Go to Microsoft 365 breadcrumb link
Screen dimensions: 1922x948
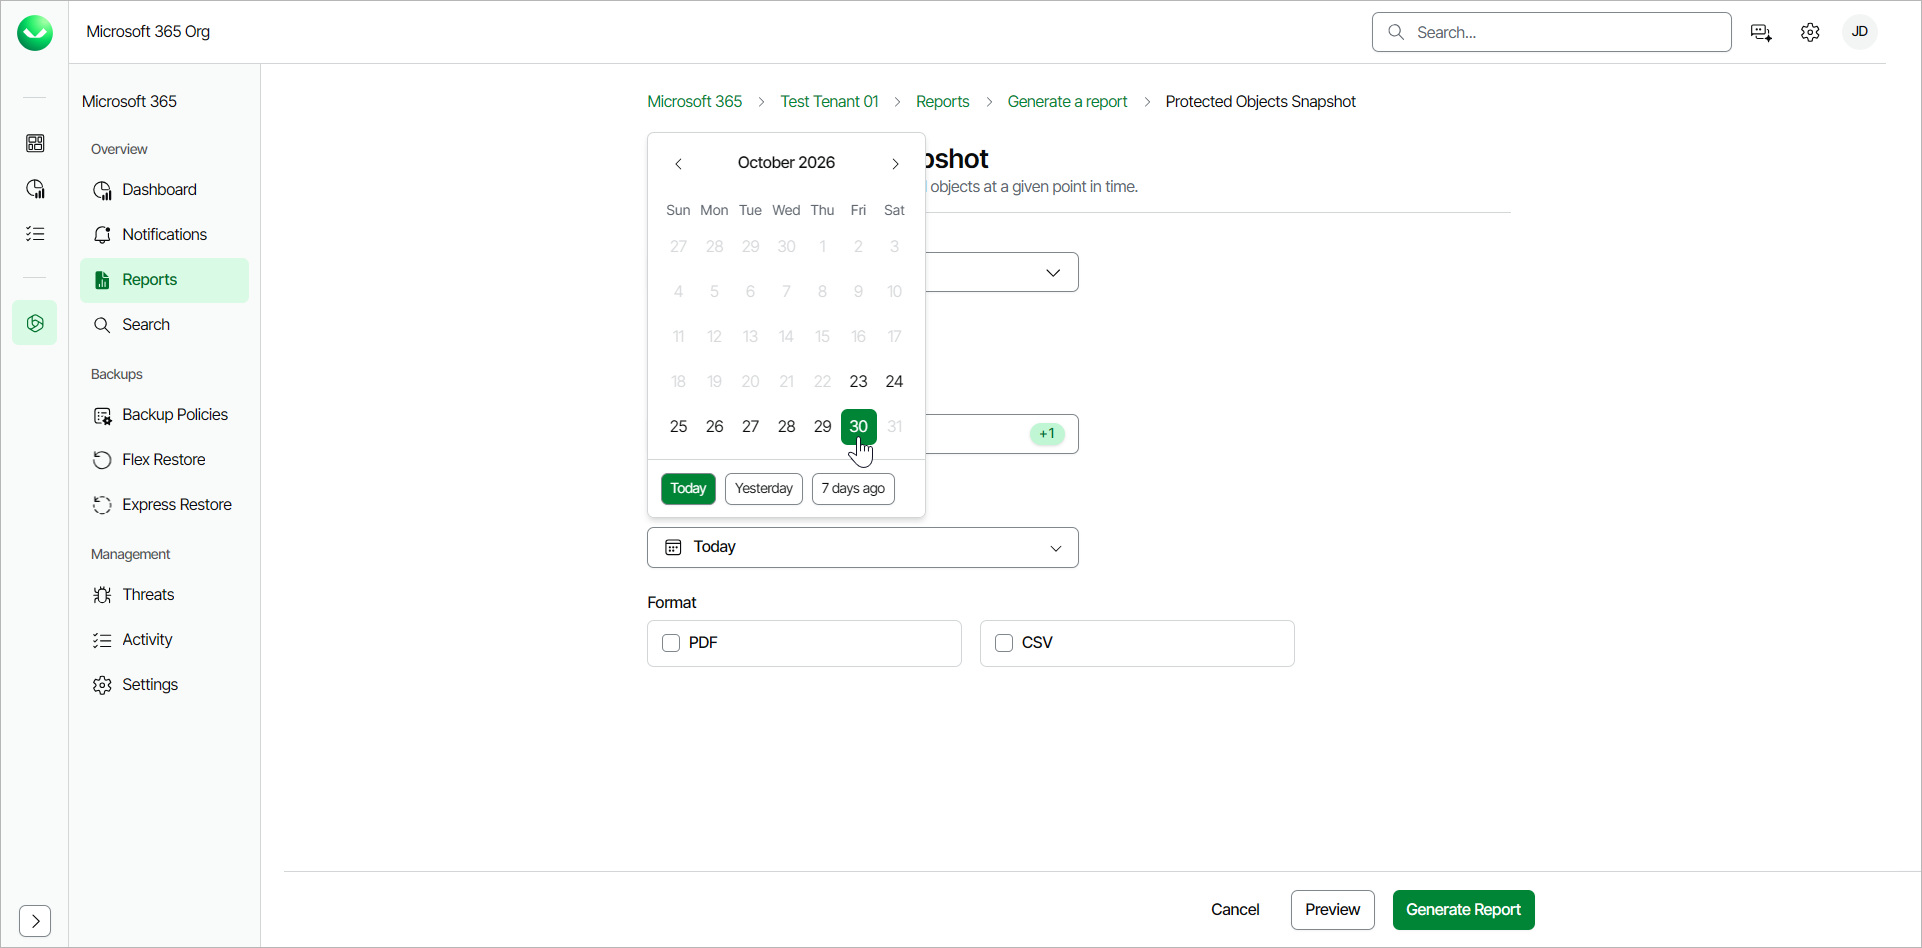695,102
